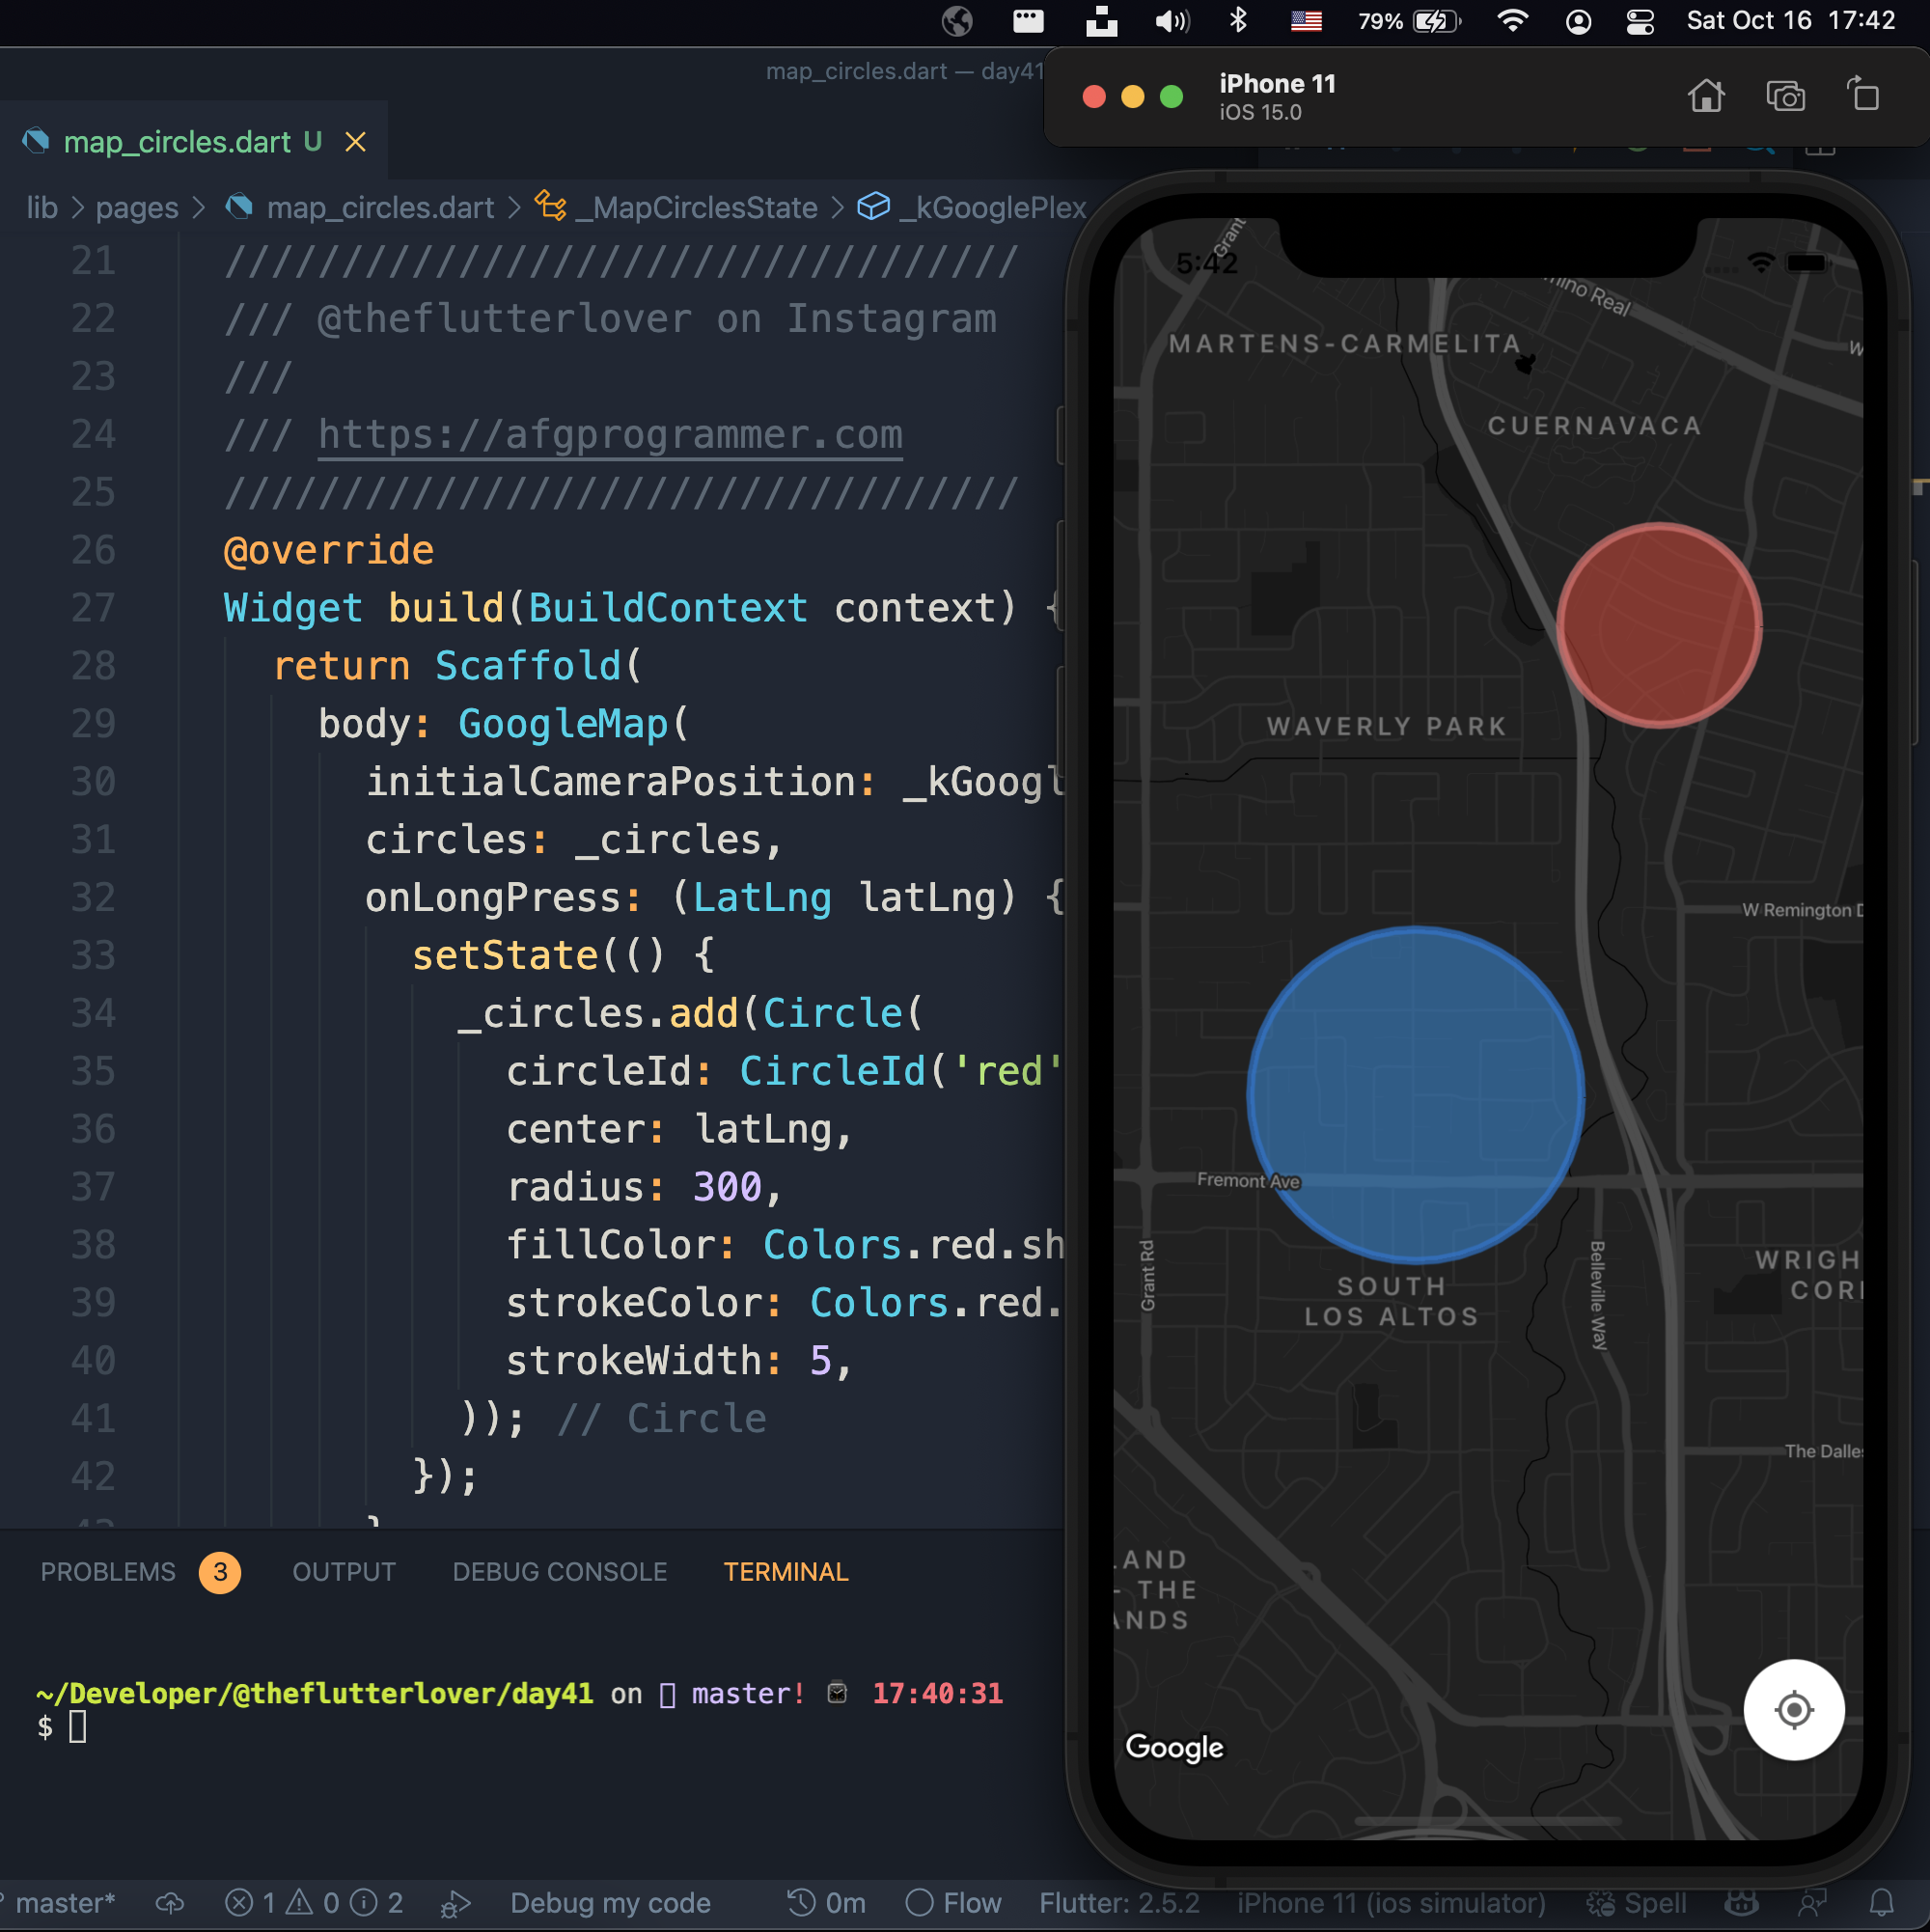Tap the map my-location button

click(x=1793, y=1709)
